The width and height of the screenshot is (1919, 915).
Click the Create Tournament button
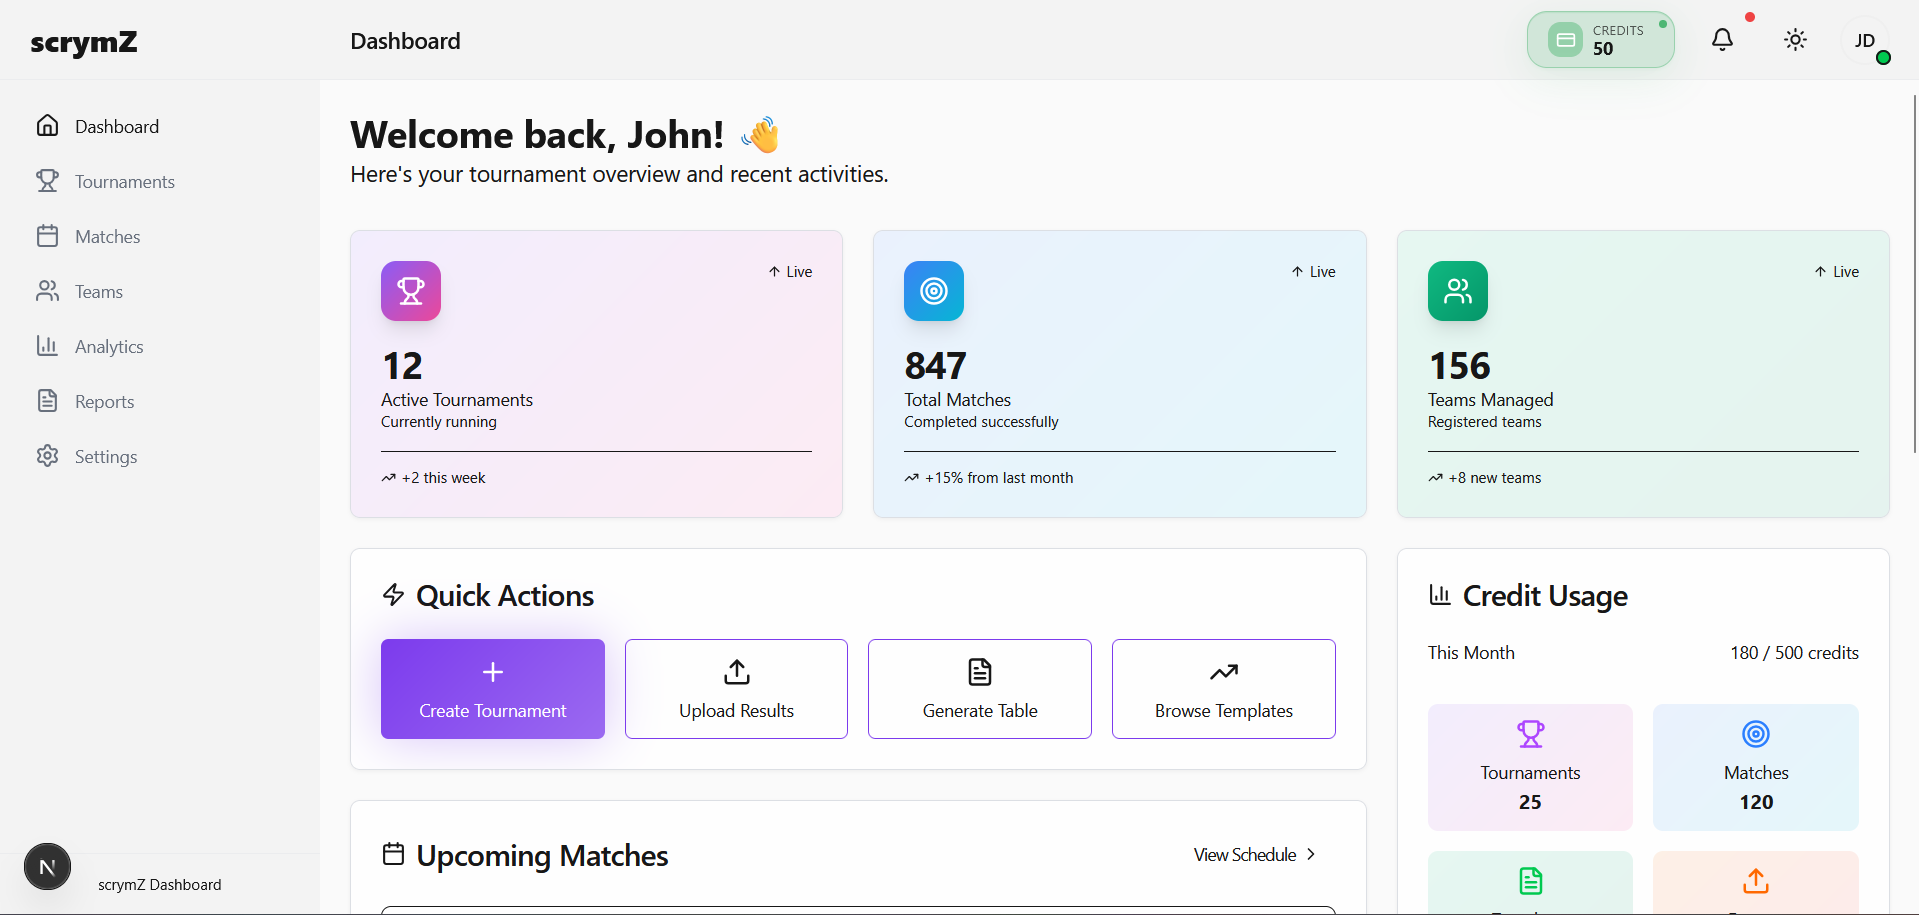492,689
